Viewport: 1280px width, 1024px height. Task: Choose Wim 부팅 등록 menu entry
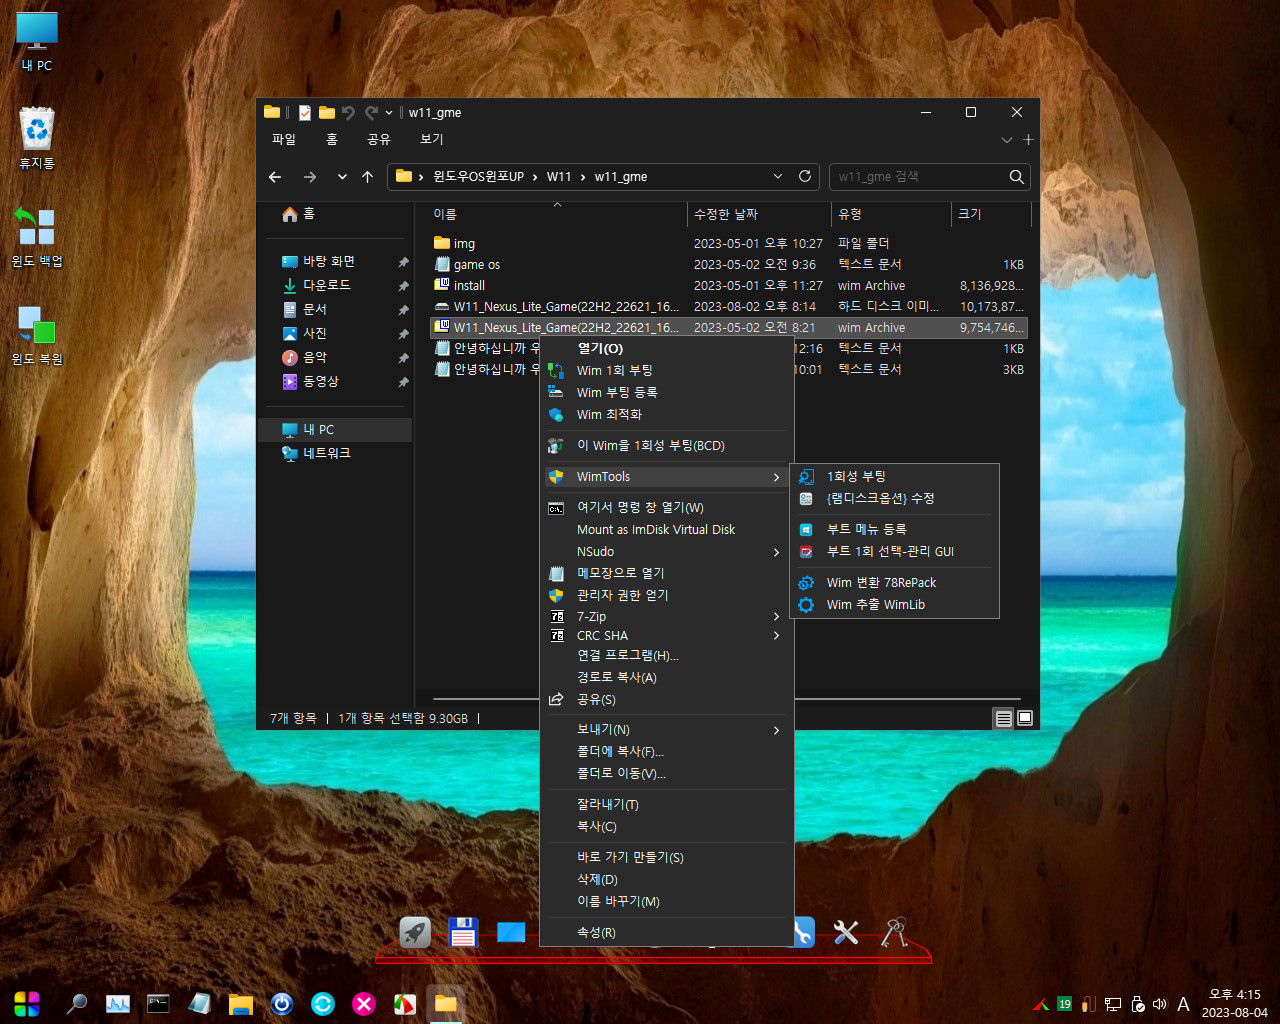(x=666, y=393)
